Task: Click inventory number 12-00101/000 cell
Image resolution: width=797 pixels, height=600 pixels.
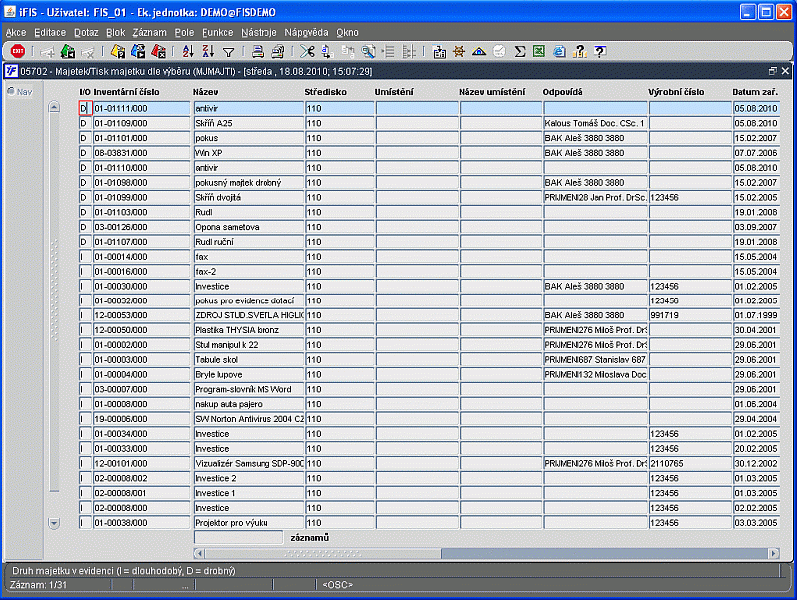Action: pyautogui.click(x=141, y=464)
